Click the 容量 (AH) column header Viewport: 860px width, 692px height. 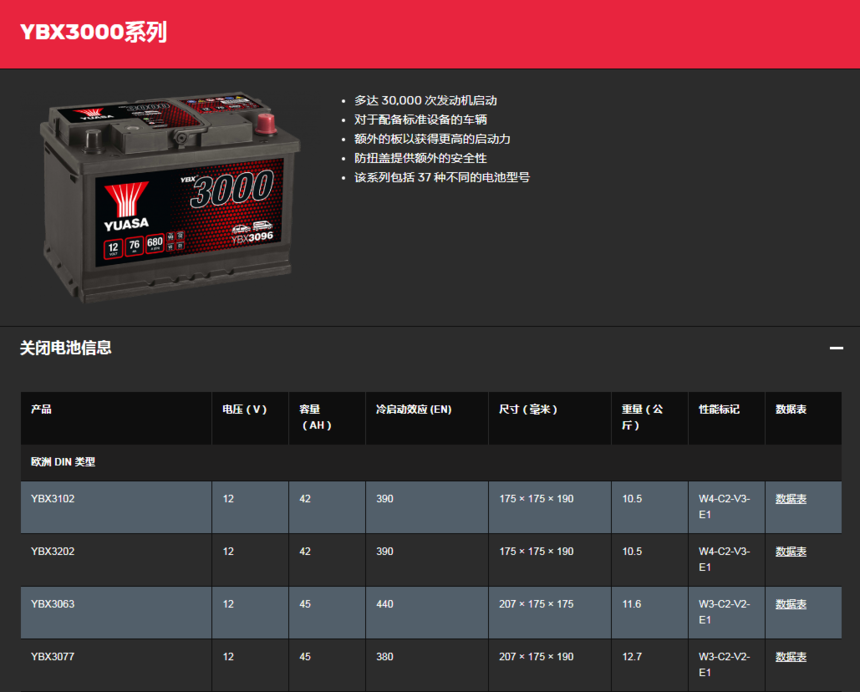[327, 418]
